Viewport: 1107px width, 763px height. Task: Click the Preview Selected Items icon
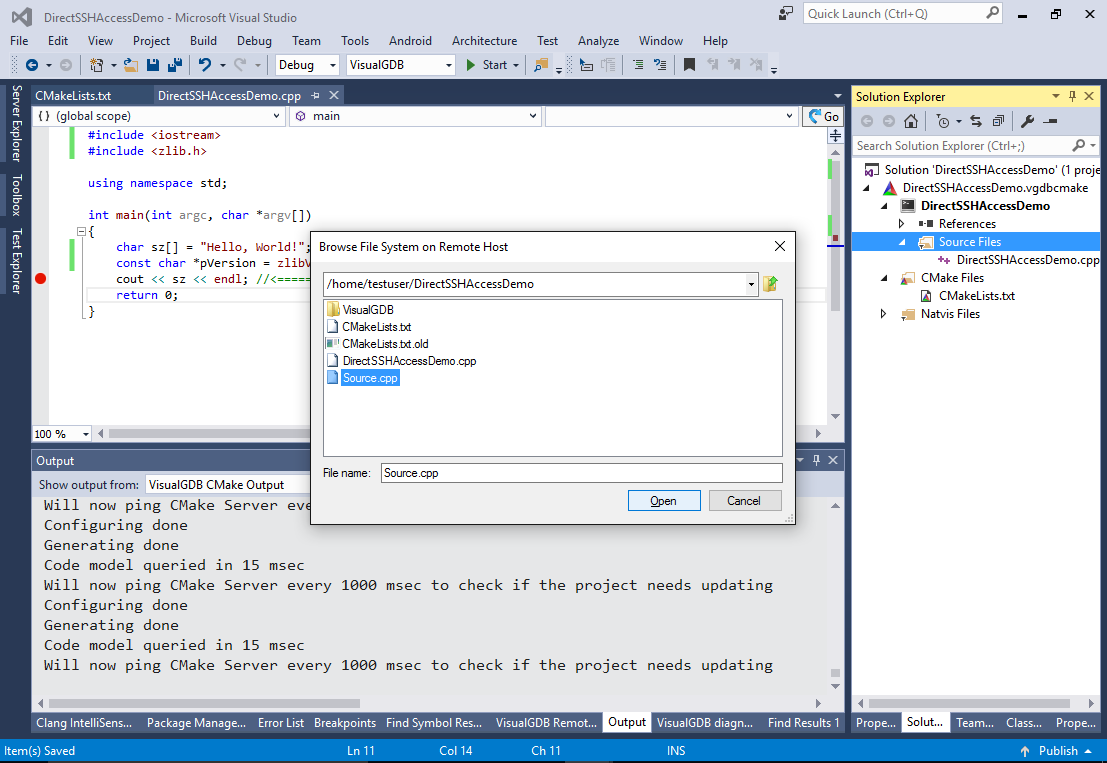[1051, 121]
